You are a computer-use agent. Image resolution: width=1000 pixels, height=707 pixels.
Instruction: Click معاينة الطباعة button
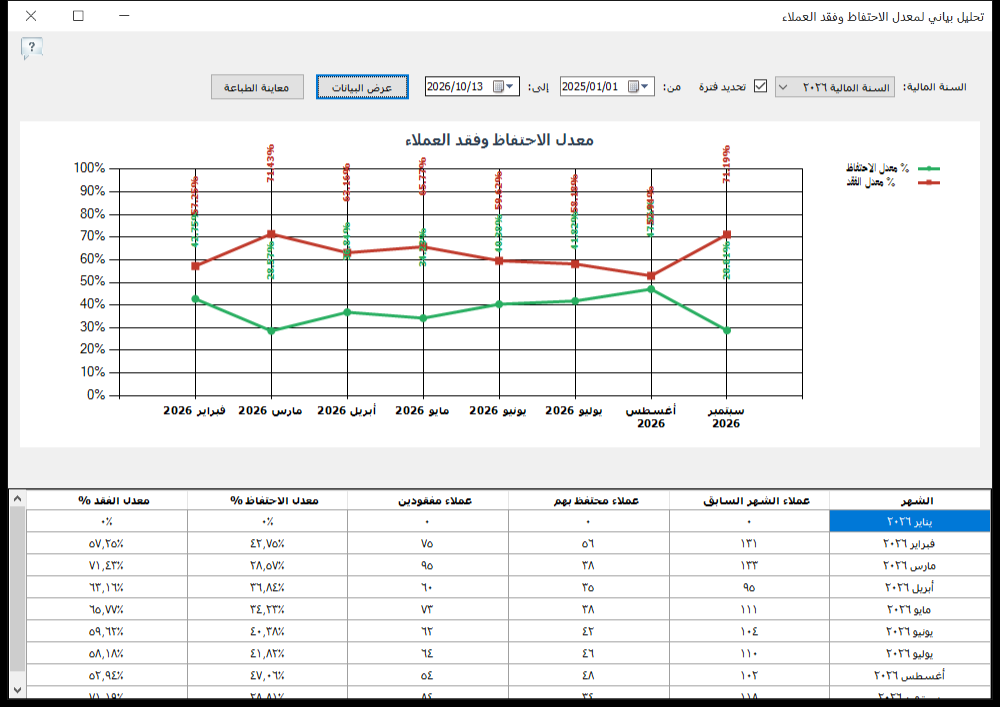point(256,87)
